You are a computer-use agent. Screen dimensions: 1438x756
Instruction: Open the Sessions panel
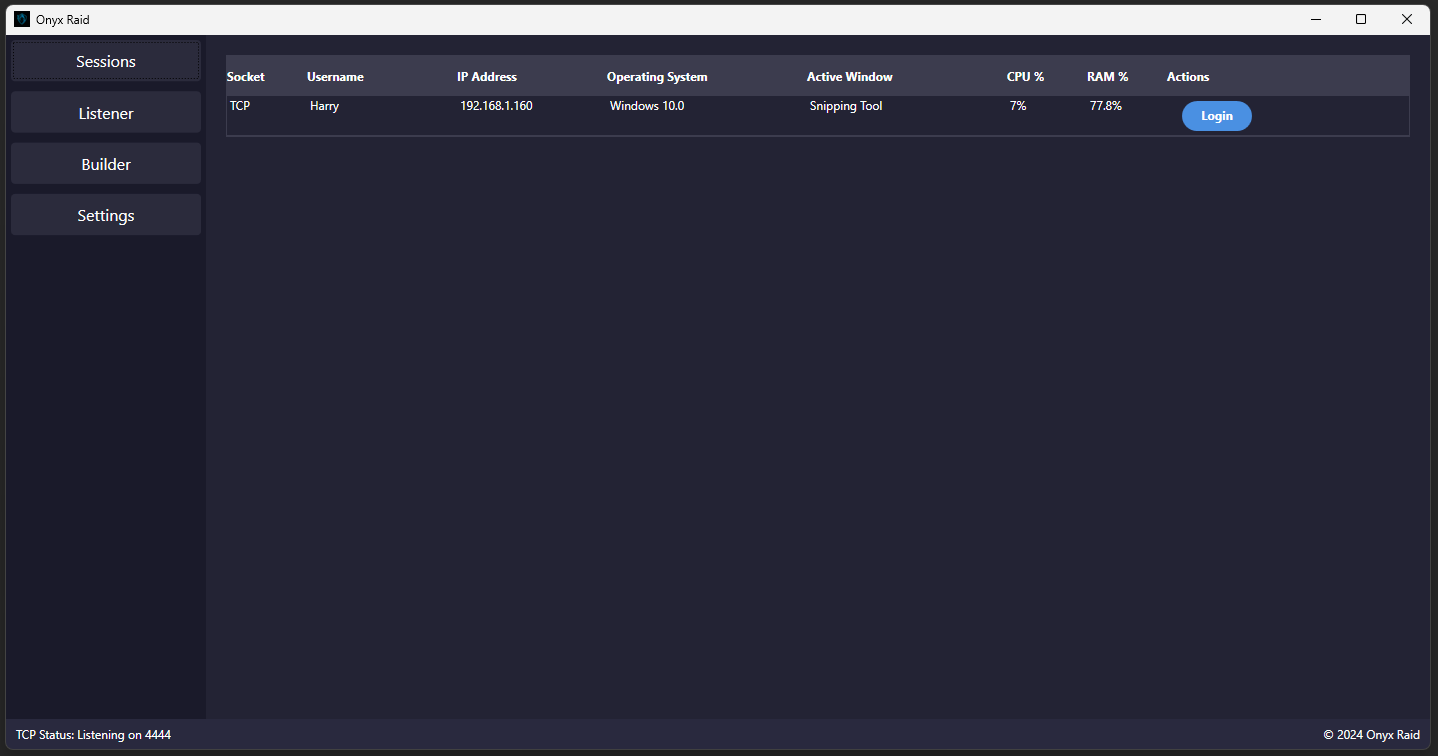[x=105, y=61]
